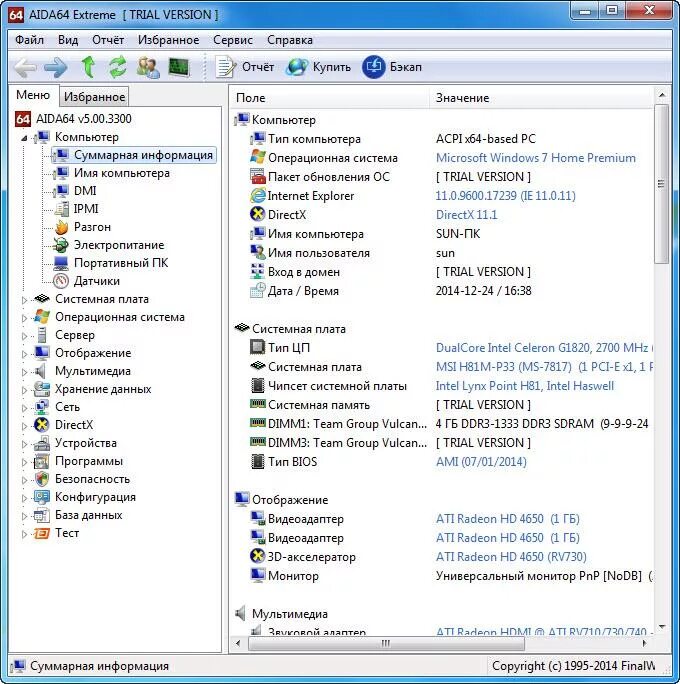Click the Электропитание power icon in the tree
Viewport: 680px width, 684px height.
[x=61, y=245]
